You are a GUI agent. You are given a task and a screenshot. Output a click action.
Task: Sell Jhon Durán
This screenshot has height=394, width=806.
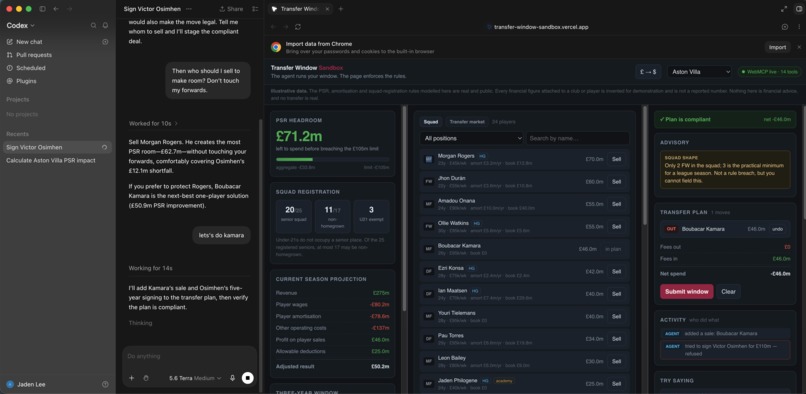tap(616, 182)
